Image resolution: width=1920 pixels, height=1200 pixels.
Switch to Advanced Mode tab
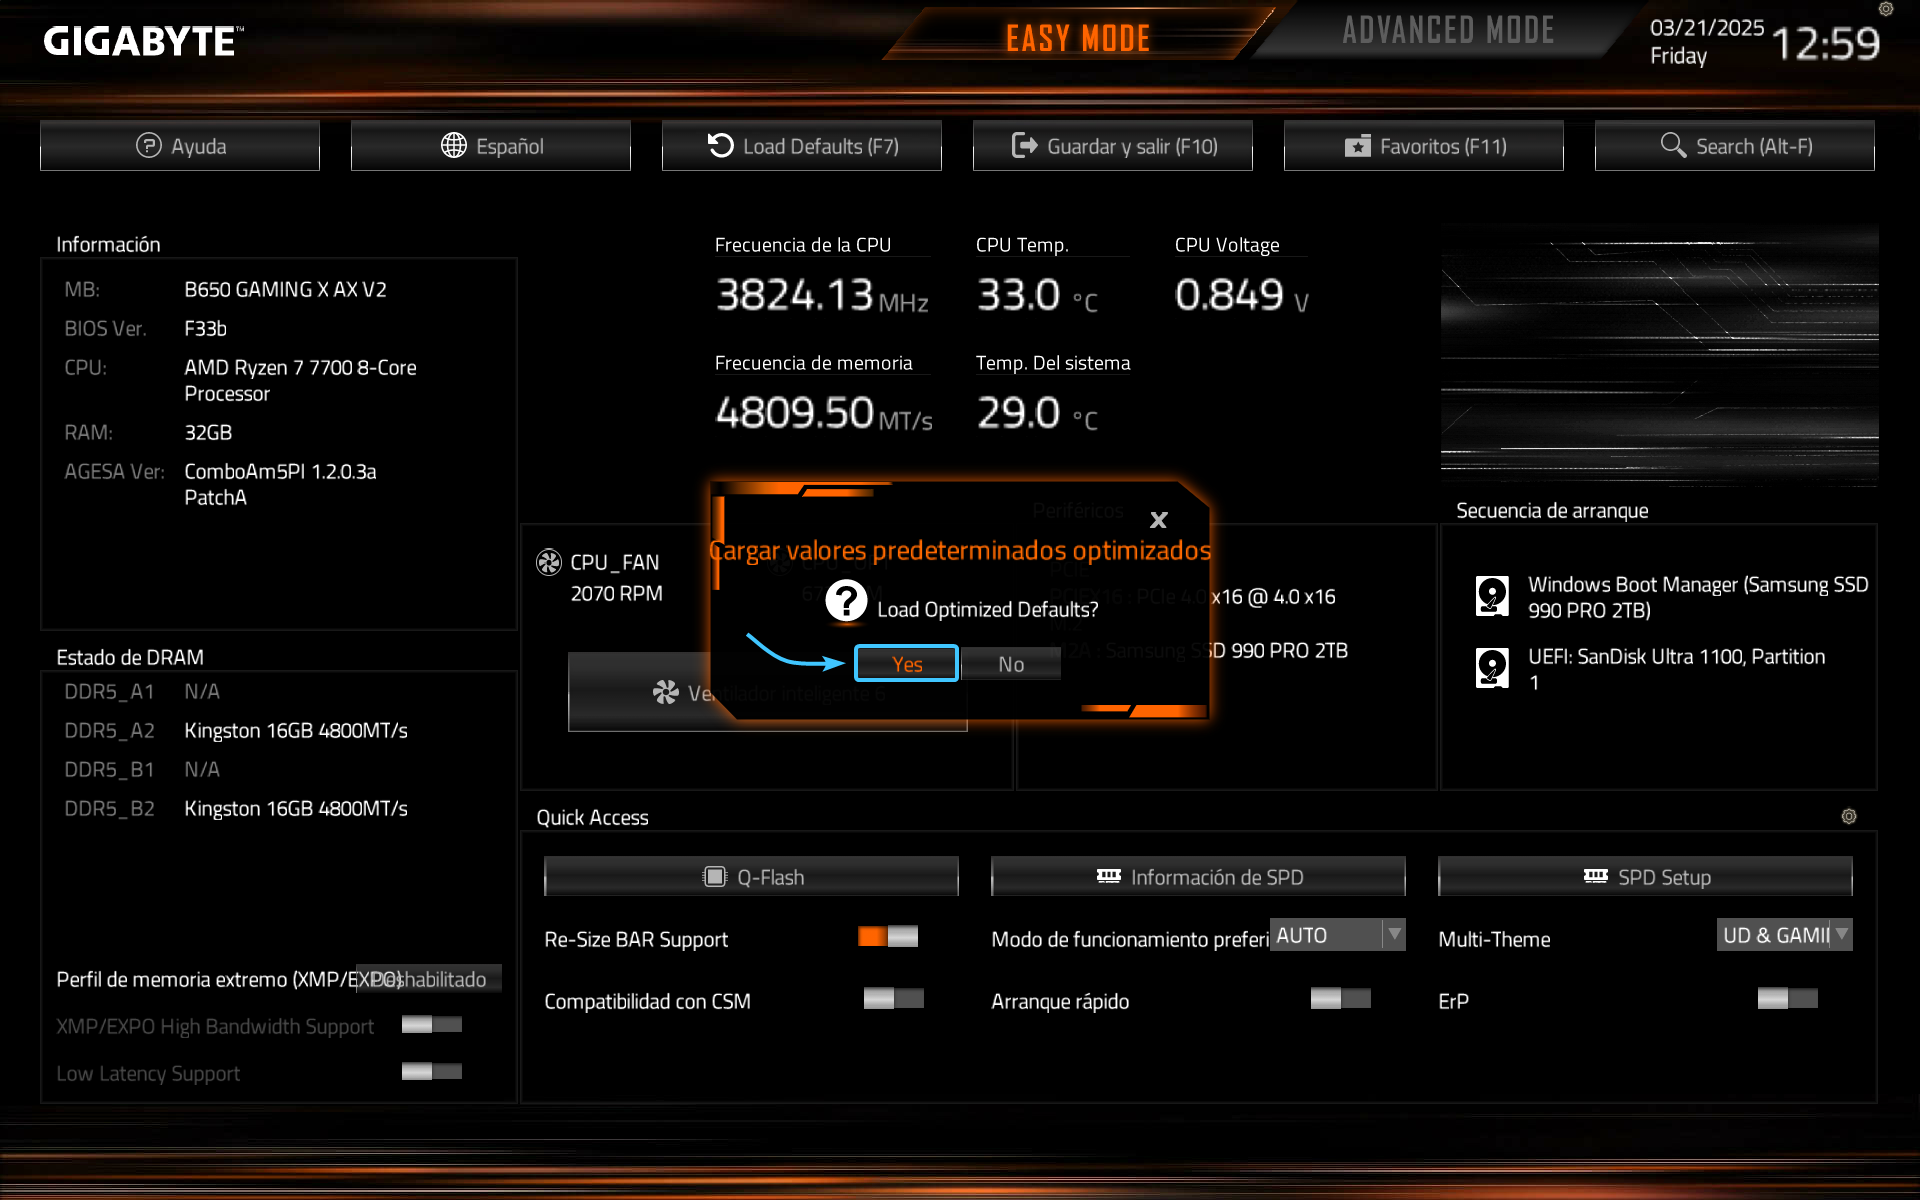tap(1448, 31)
